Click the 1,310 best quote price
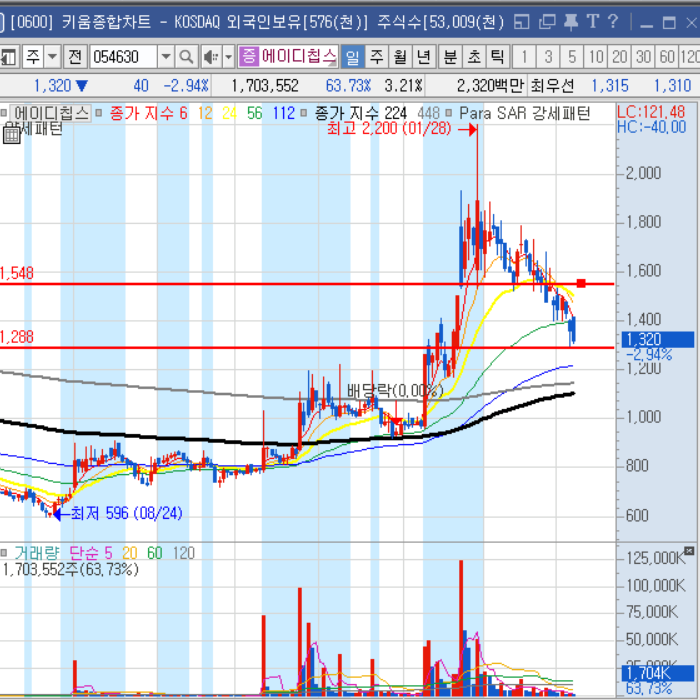This screenshot has width=700, height=700. click(x=672, y=85)
